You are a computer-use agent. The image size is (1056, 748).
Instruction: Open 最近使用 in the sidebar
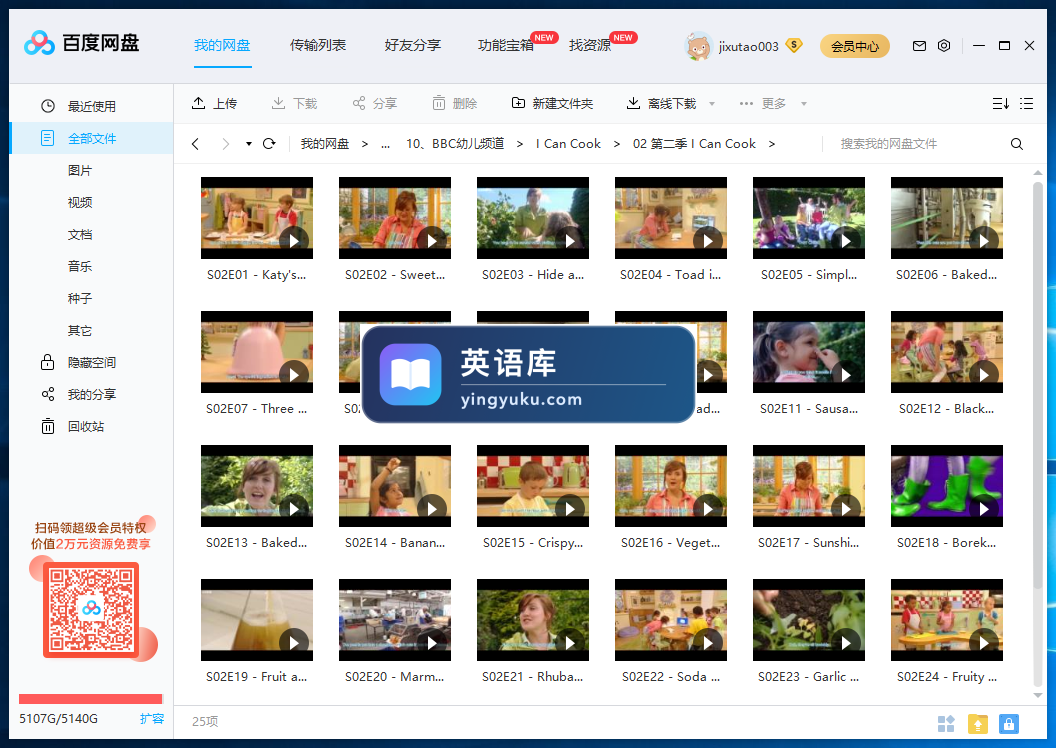pos(91,106)
